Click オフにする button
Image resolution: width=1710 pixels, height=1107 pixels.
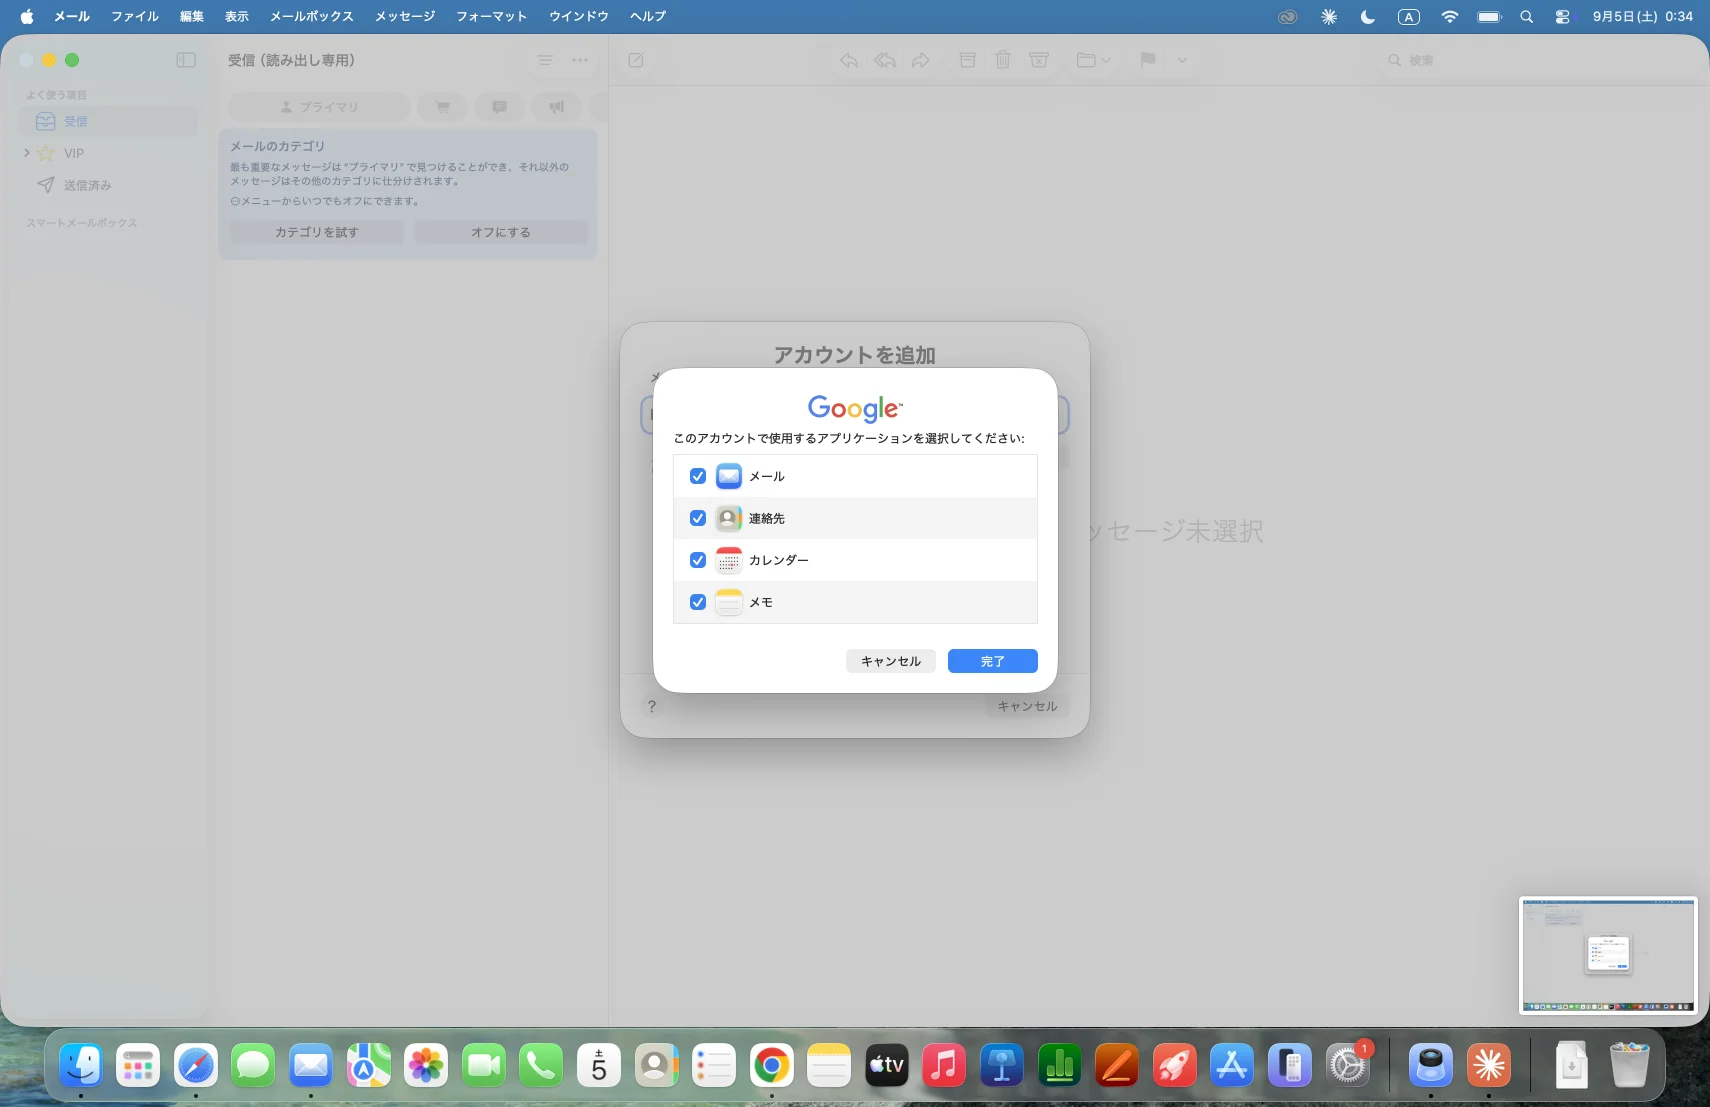[501, 232]
